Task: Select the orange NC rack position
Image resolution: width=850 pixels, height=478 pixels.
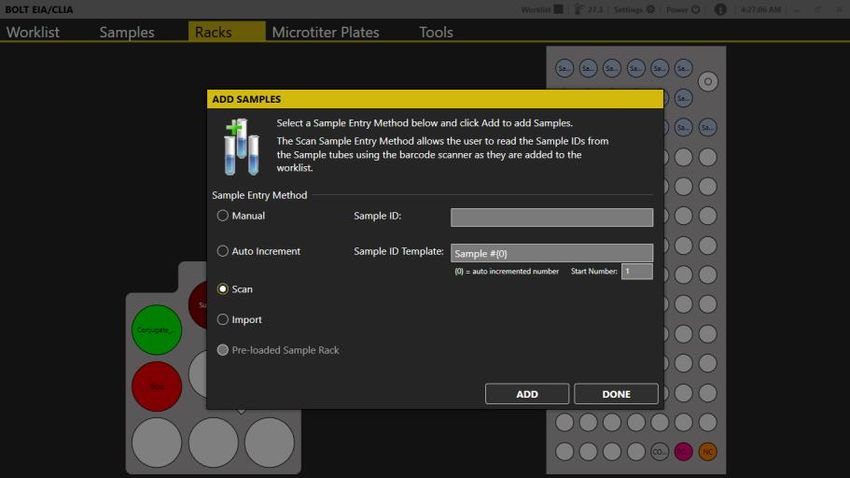Action: [x=708, y=451]
